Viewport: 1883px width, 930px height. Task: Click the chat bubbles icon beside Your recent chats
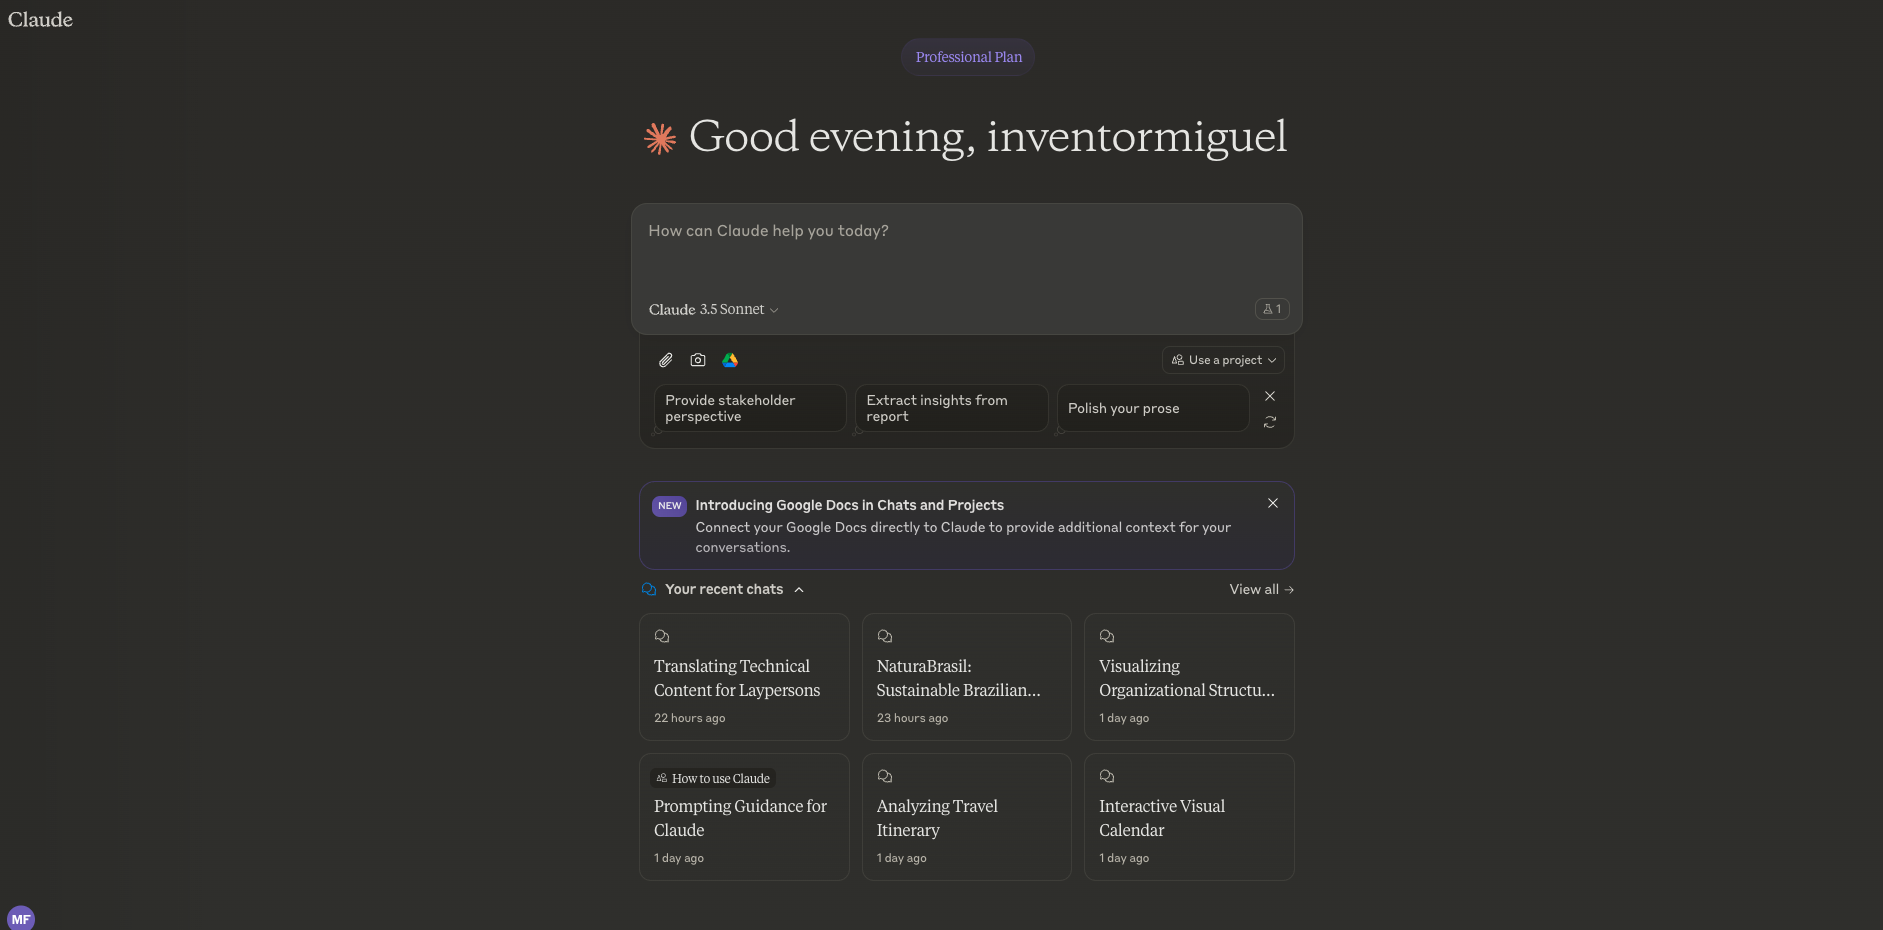click(649, 589)
